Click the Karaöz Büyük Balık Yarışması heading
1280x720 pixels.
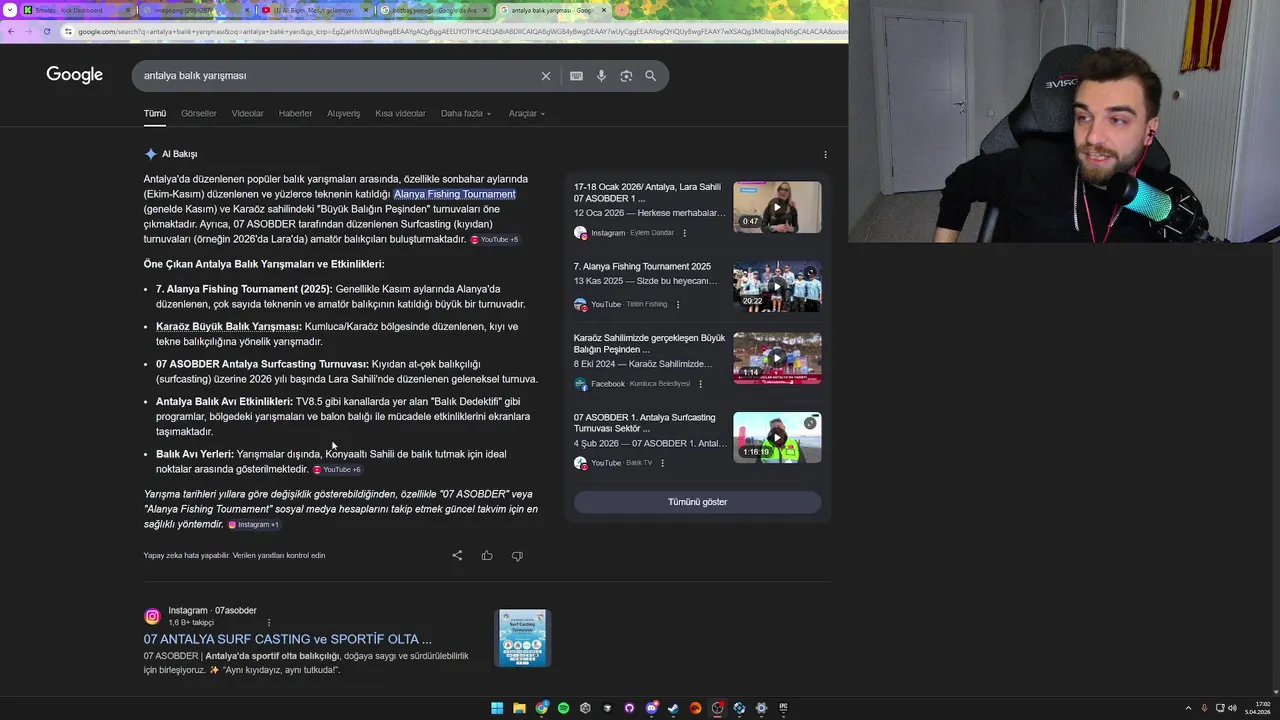pyautogui.click(x=229, y=327)
